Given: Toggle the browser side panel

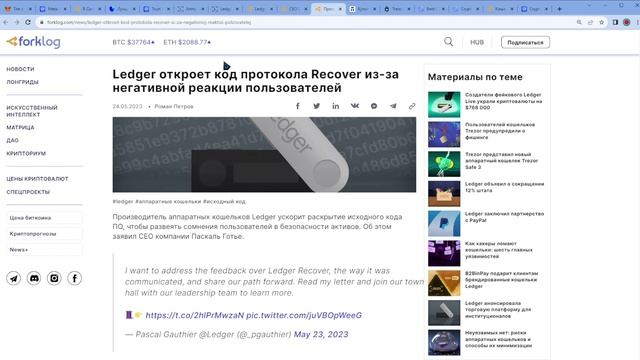Looking at the screenshot, I should point(615,22).
